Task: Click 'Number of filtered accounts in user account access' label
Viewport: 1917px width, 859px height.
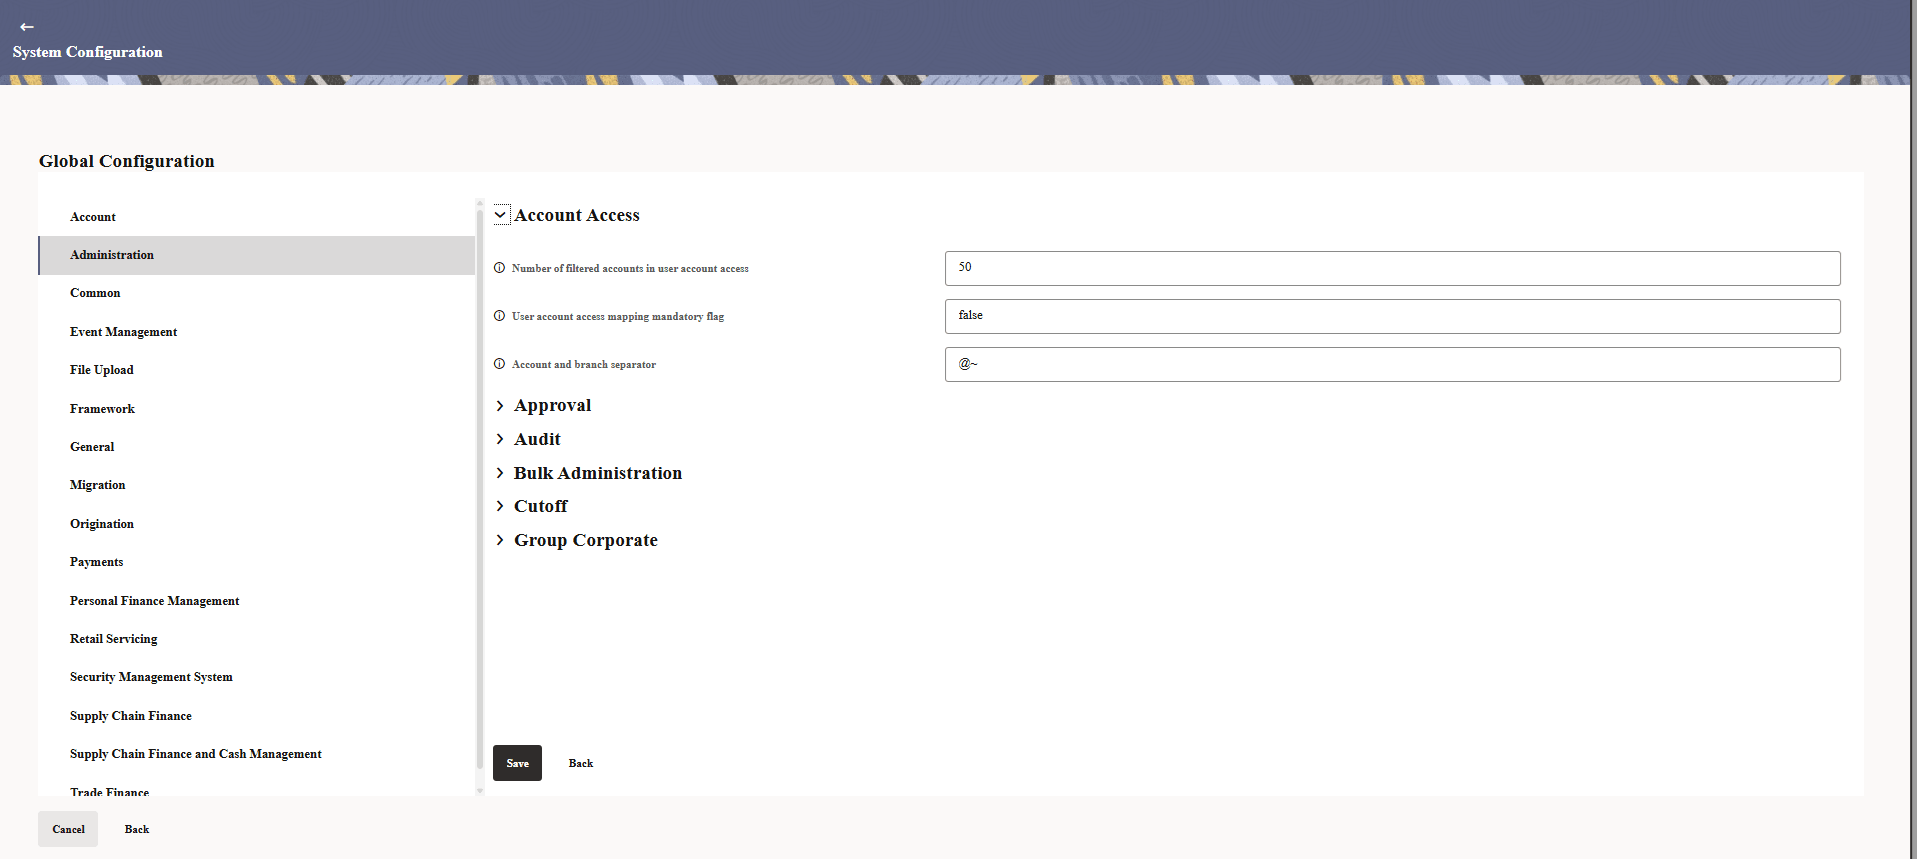Action: pos(630,268)
